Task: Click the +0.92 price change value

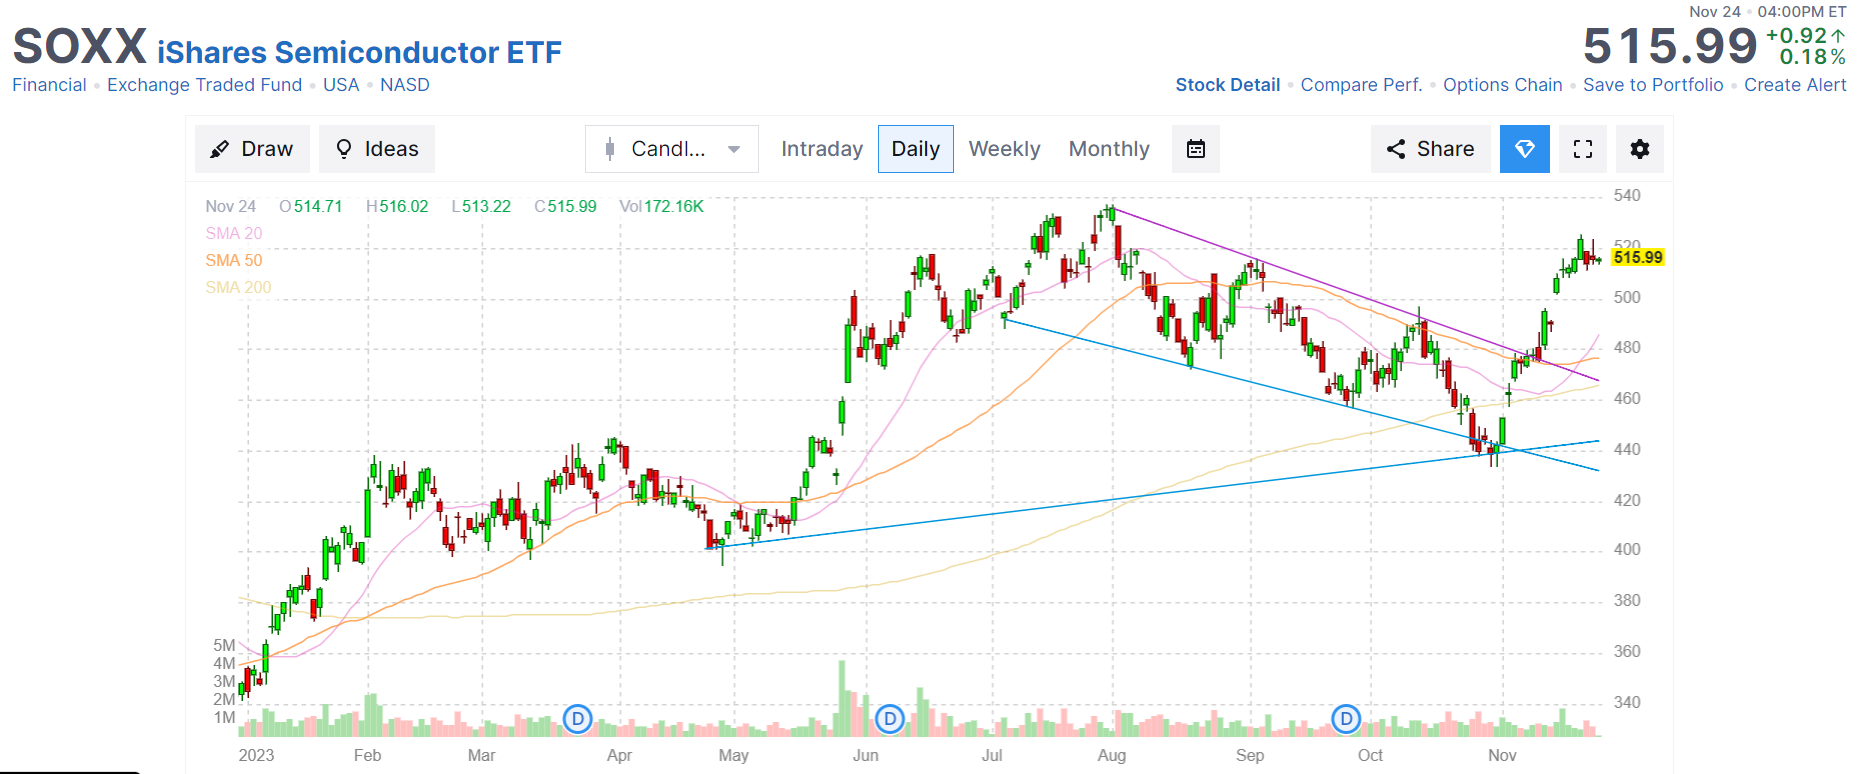Action: (x=1797, y=35)
